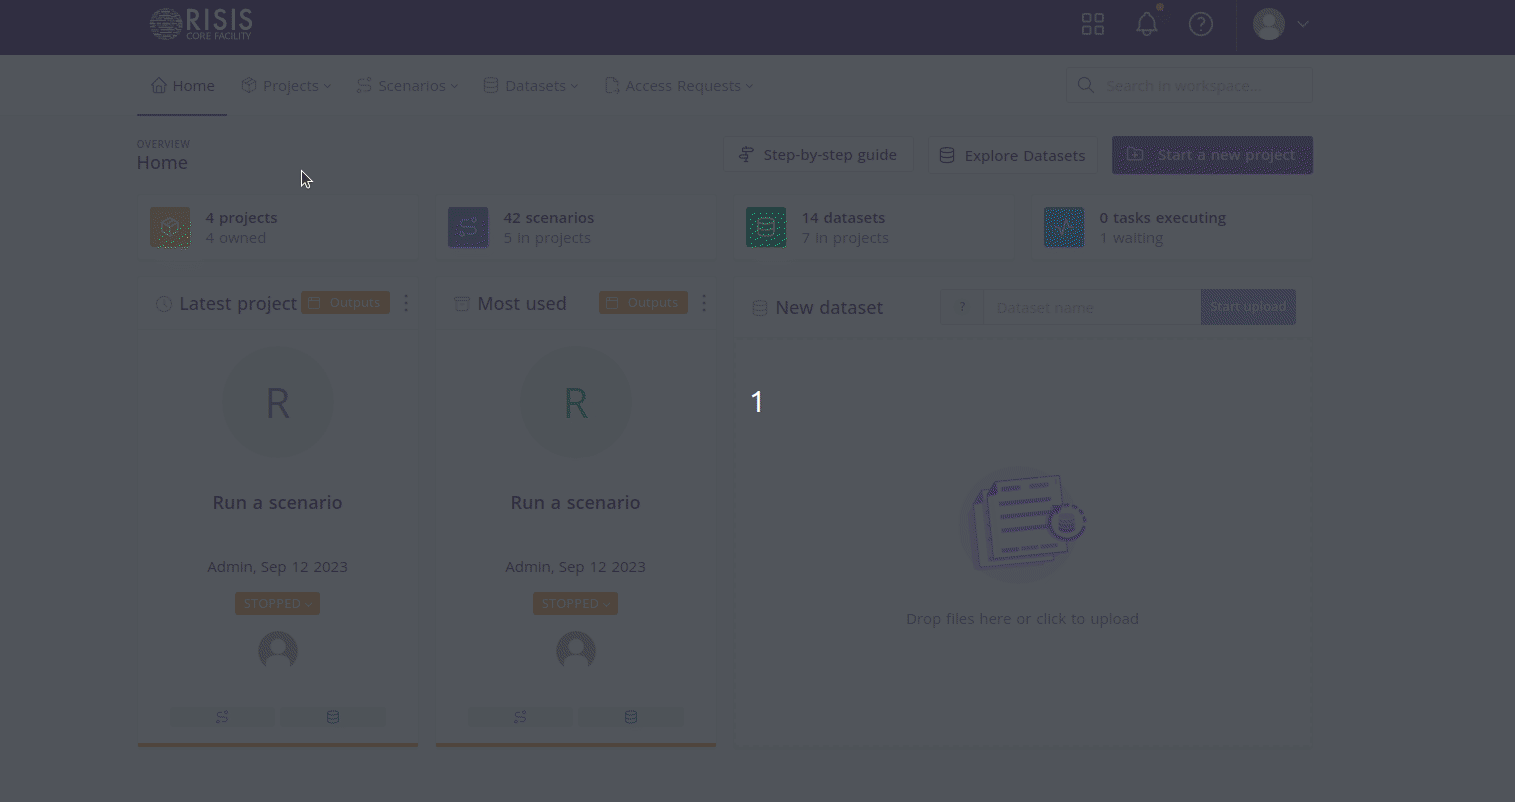The width and height of the screenshot is (1515, 802).
Task: Click the RISIS Core Facility logo
Action: [200, 23]
